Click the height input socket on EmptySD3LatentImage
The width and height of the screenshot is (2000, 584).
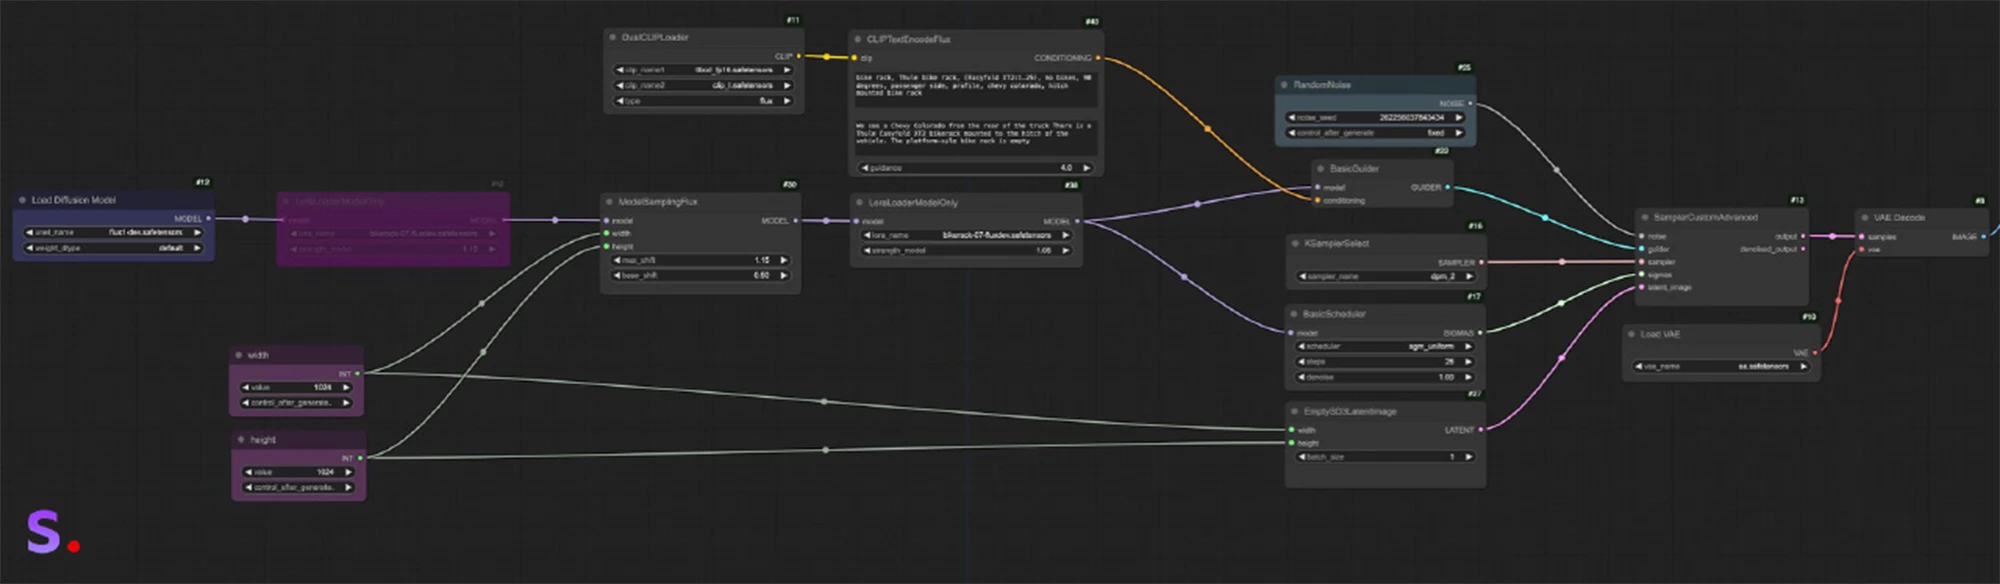point(1292,442)
